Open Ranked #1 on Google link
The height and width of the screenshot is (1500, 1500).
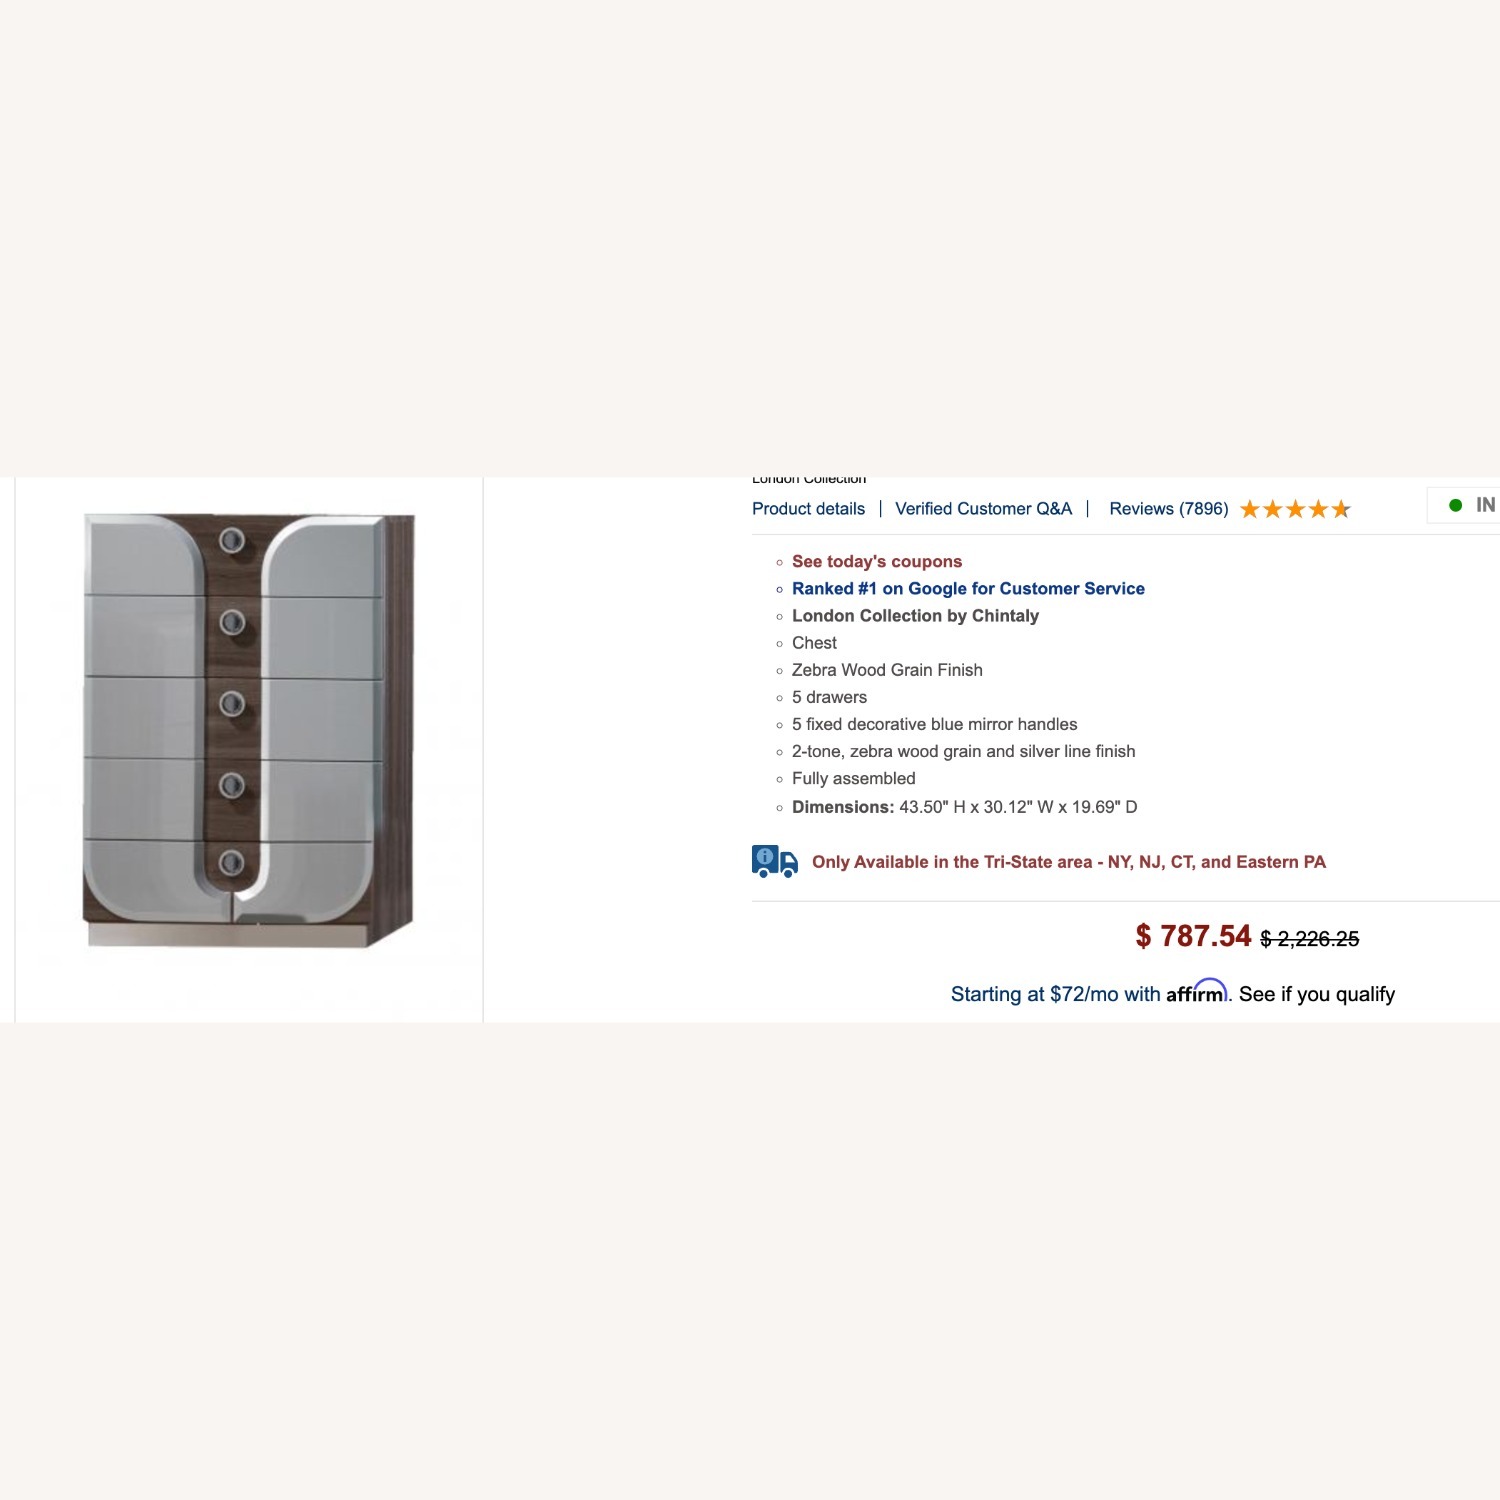pyautogui.click(x=967, y=589)
